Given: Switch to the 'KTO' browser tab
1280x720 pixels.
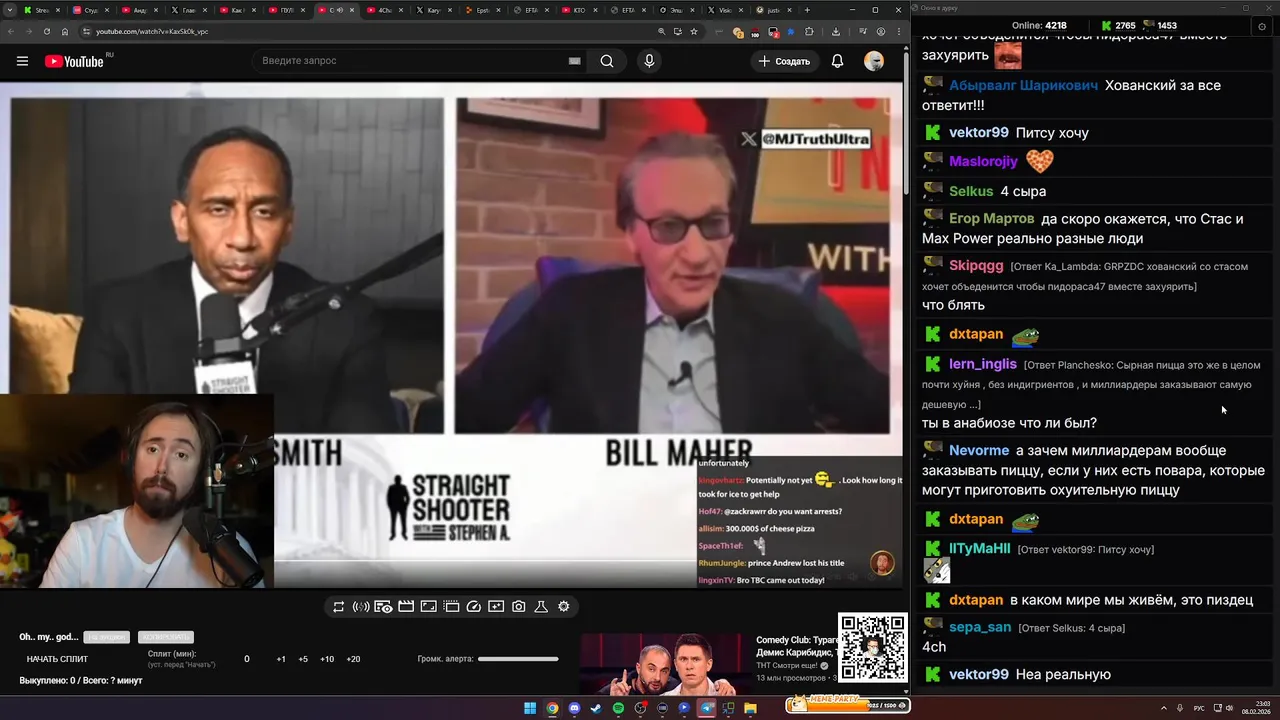Looking at the screenshot, I should coord(580,10).
